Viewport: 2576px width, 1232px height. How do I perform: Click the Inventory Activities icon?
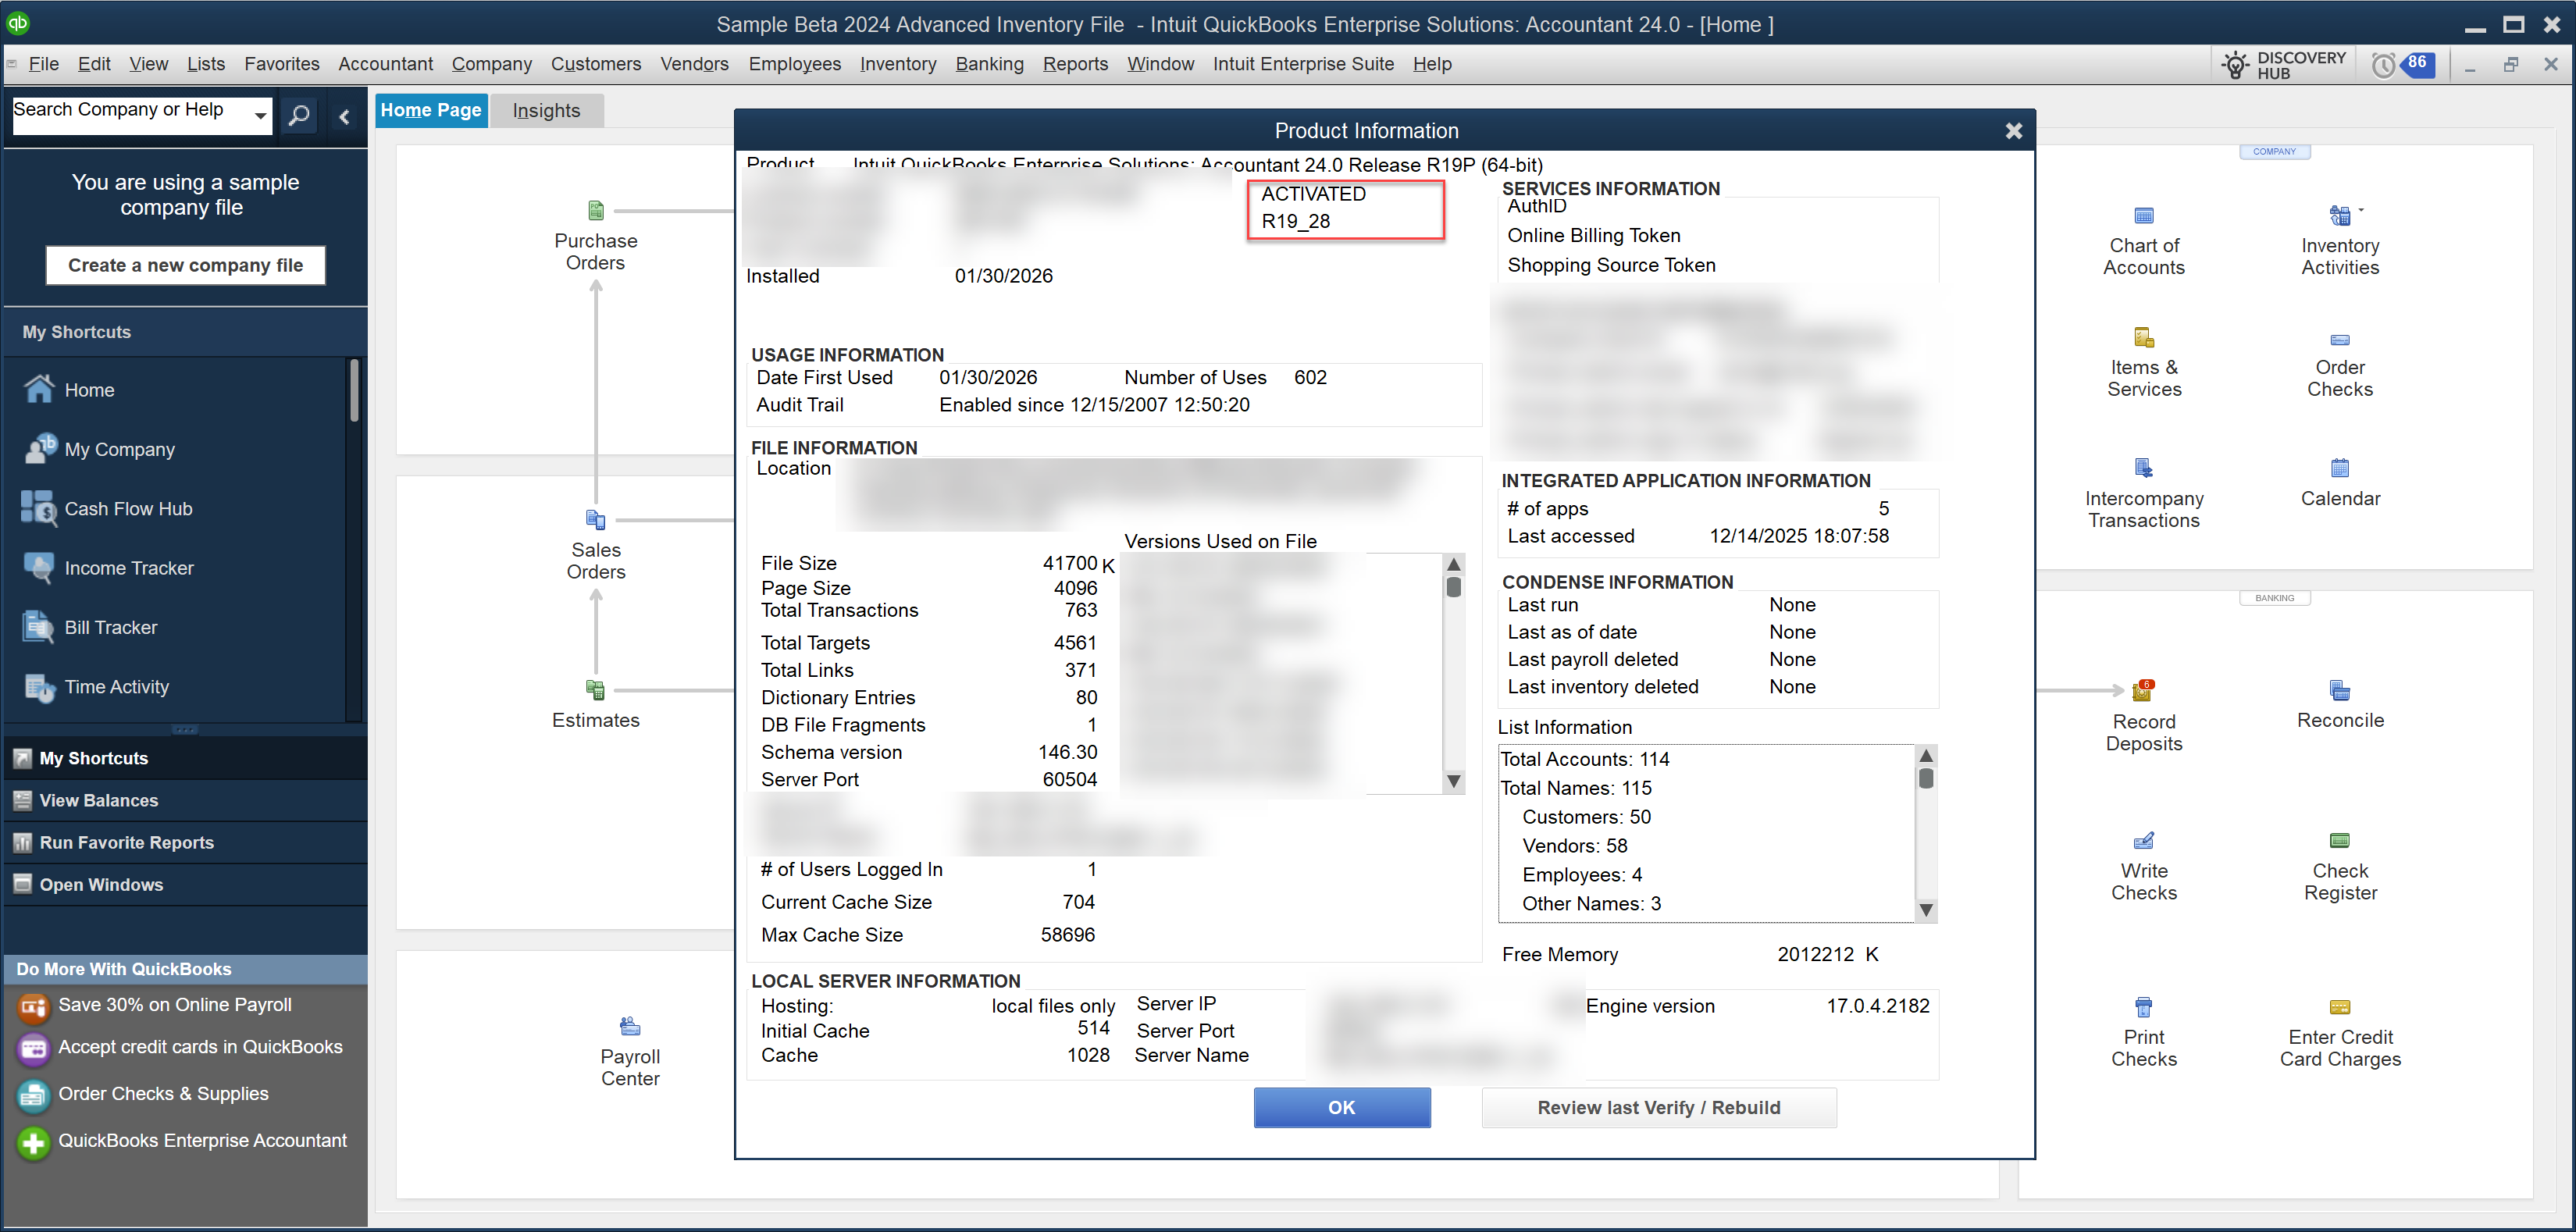click(x=2339, y=216)
